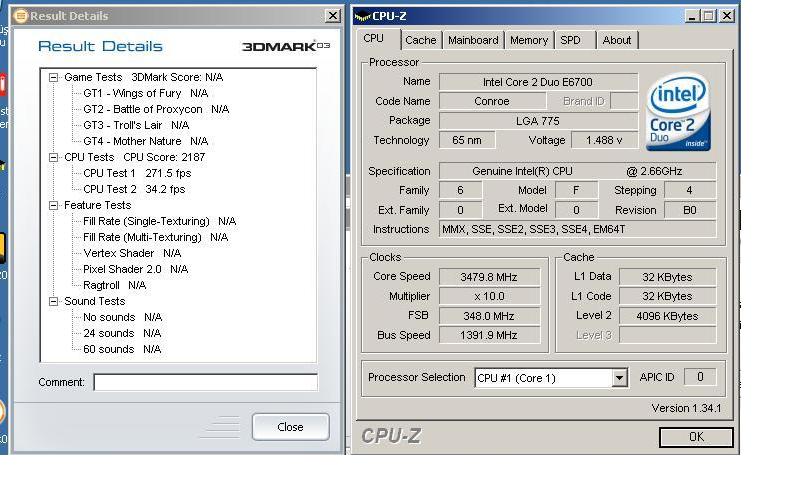Switch to the Mainboard tab in CPU-Z

click(473, 40)
